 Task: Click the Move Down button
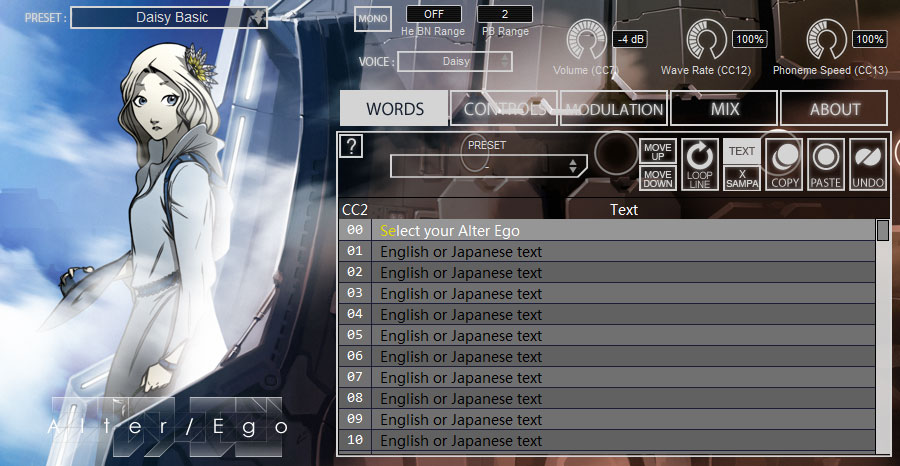(658, 178)
